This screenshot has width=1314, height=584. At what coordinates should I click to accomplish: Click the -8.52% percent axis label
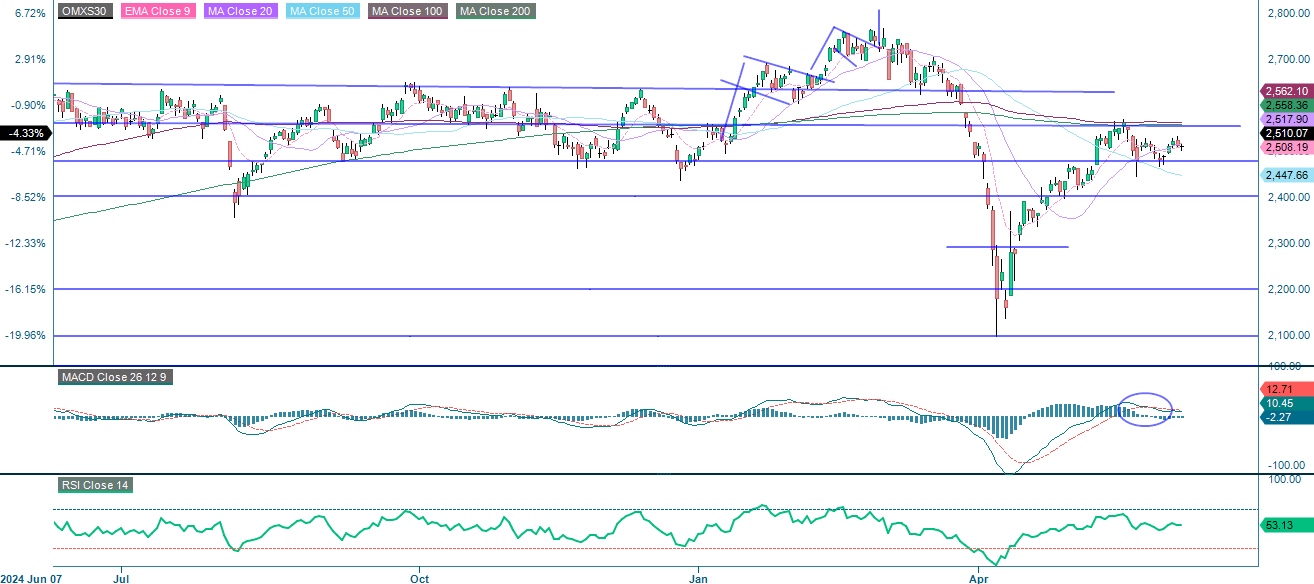[26, 197]
